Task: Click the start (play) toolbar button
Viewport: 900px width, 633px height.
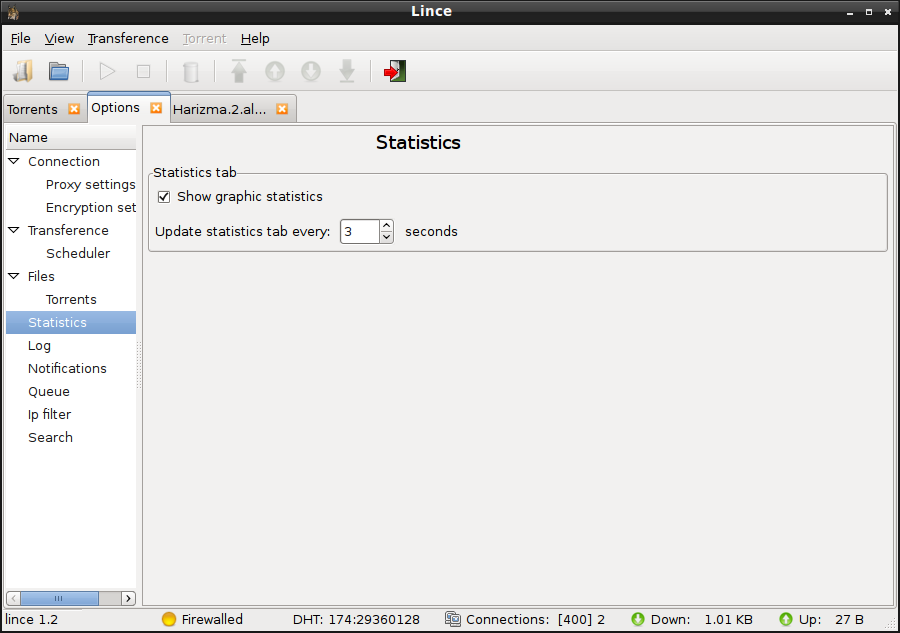Action: click(x=107, y=71)
